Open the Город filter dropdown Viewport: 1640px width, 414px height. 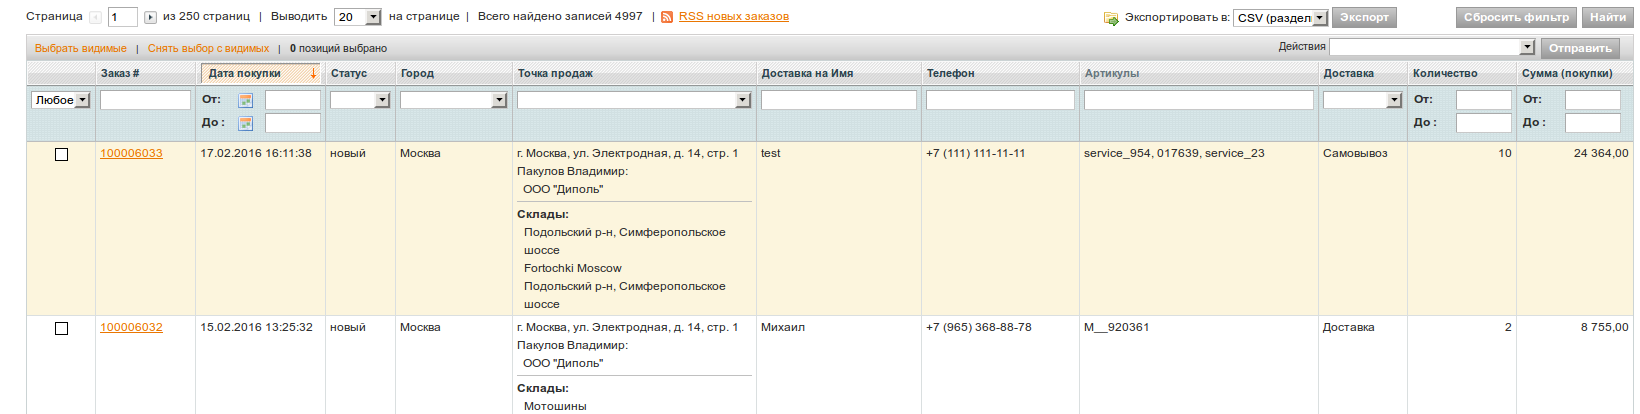(454, 100)
